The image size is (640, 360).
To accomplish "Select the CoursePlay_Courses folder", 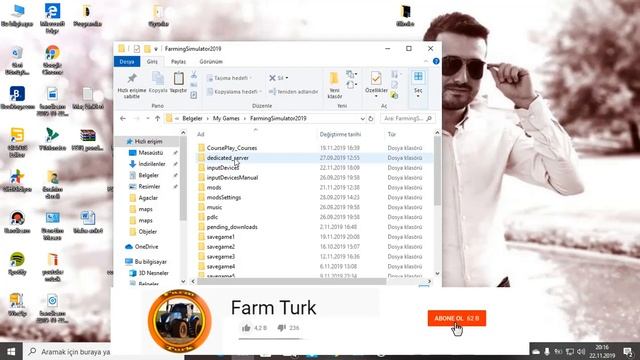I will pyautogui.click(x=231, y=148).
